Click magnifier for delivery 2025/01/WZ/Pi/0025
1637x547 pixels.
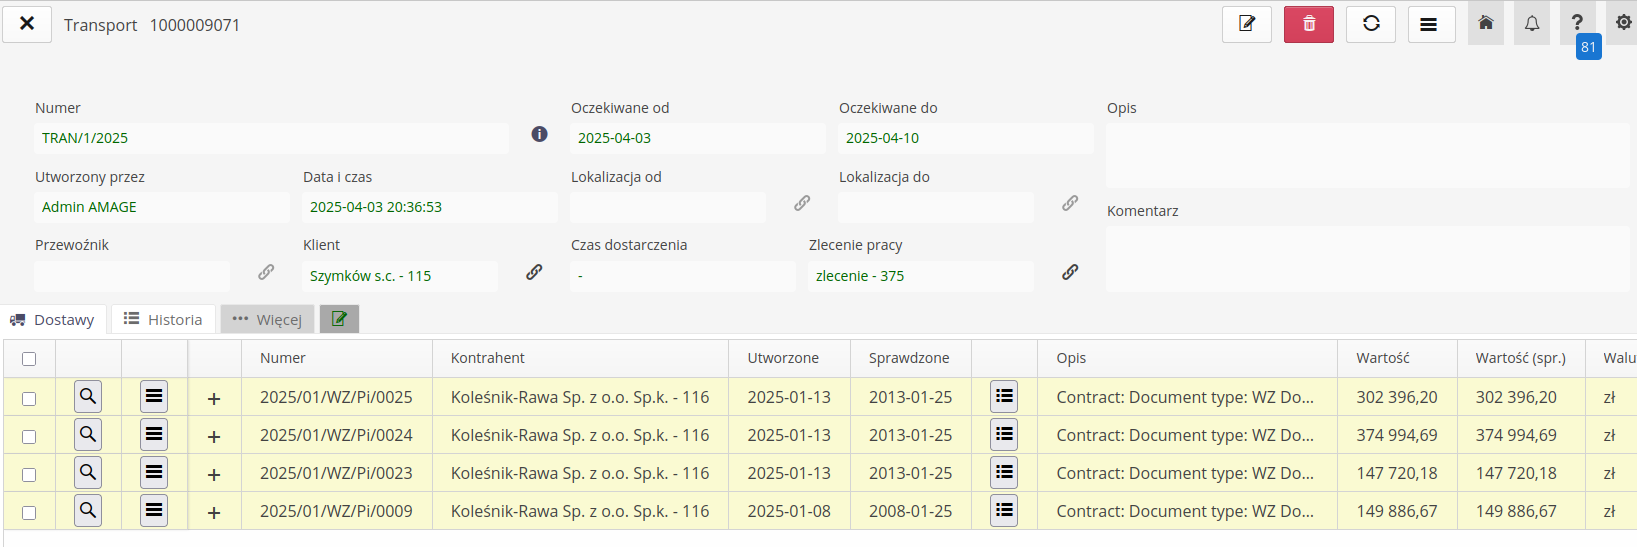[x=88, y=397]
